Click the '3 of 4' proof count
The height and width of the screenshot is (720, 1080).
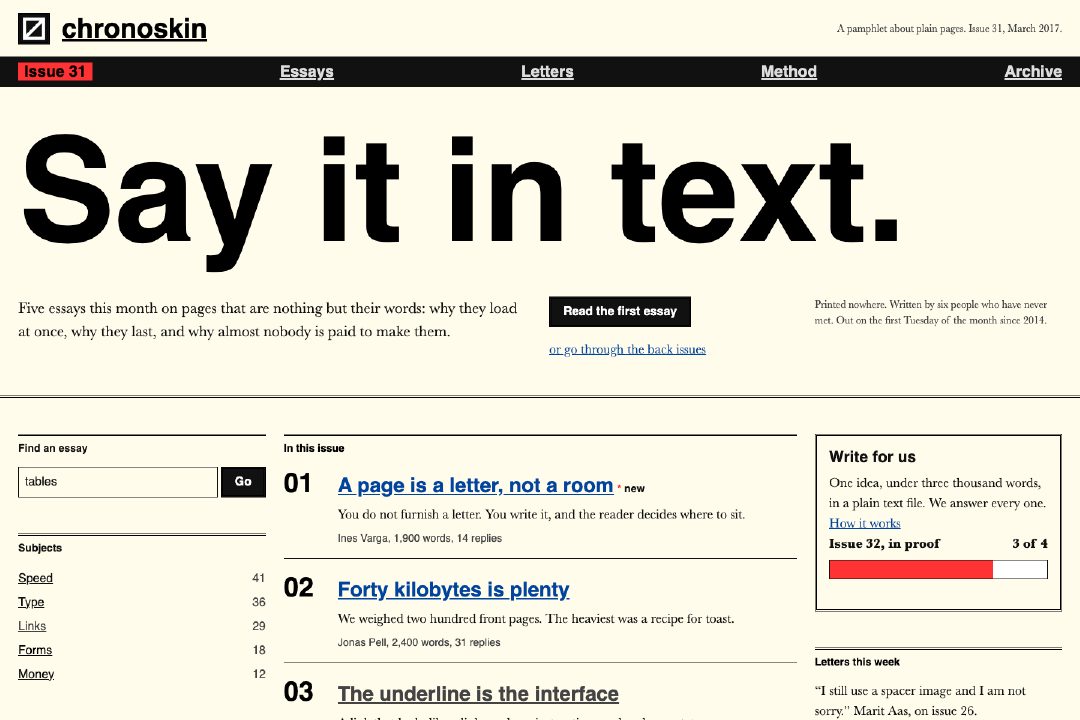tap(1030, 544)
